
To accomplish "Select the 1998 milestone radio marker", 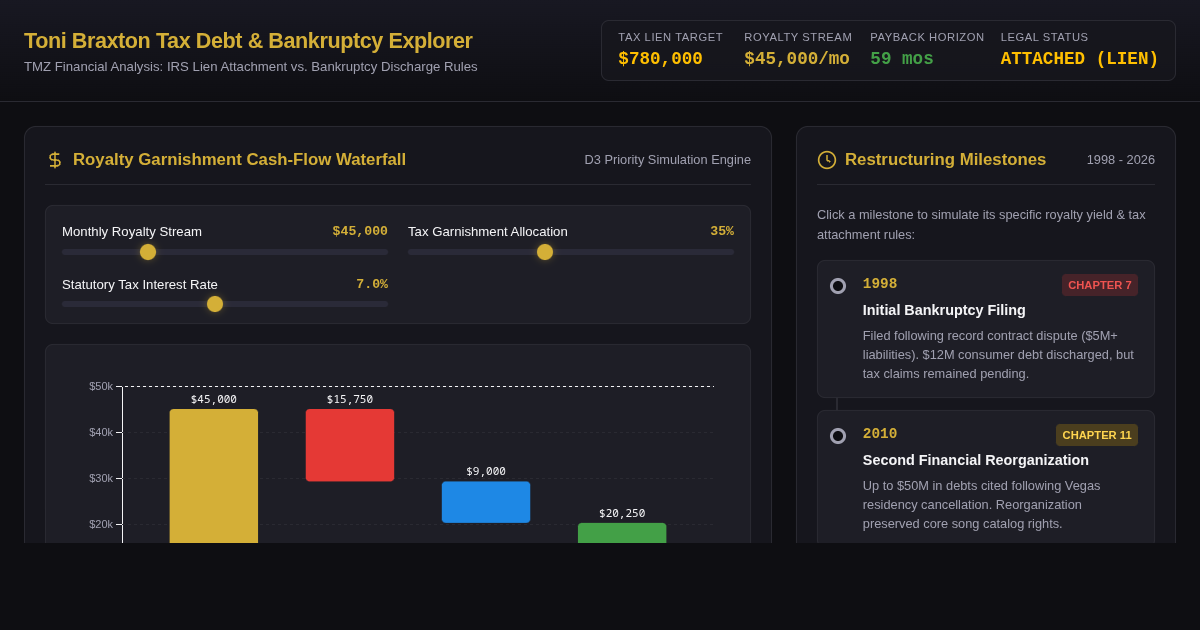I will (838, 286).
